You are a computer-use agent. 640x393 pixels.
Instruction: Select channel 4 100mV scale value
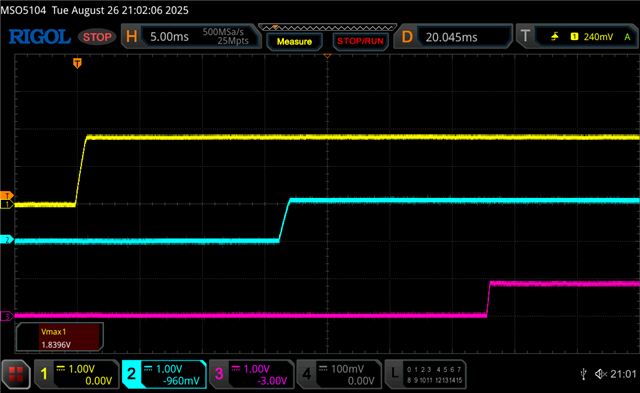pyautogui.click(x=347, y=369)
